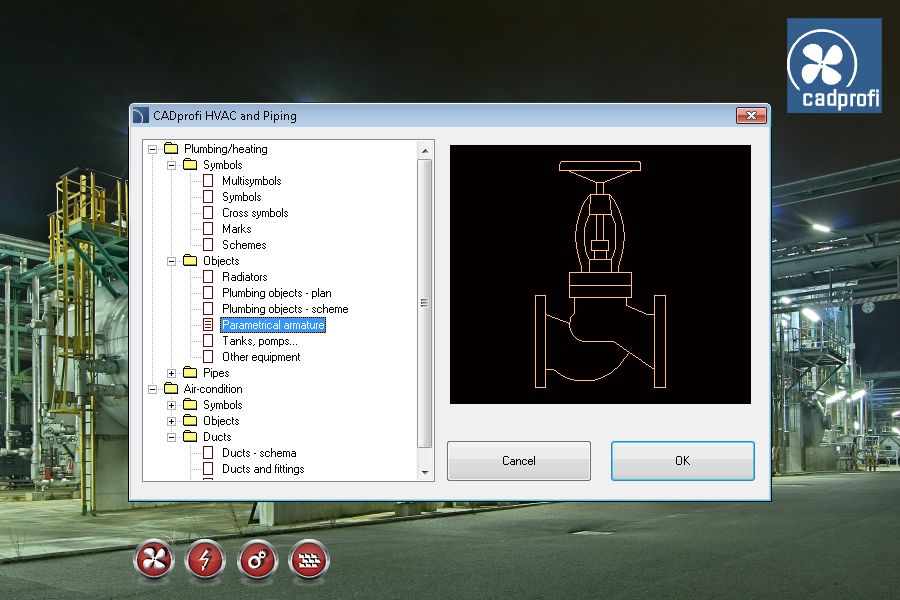Open the Mechanical gears module button
900x600 pixels.
[257, 559]
